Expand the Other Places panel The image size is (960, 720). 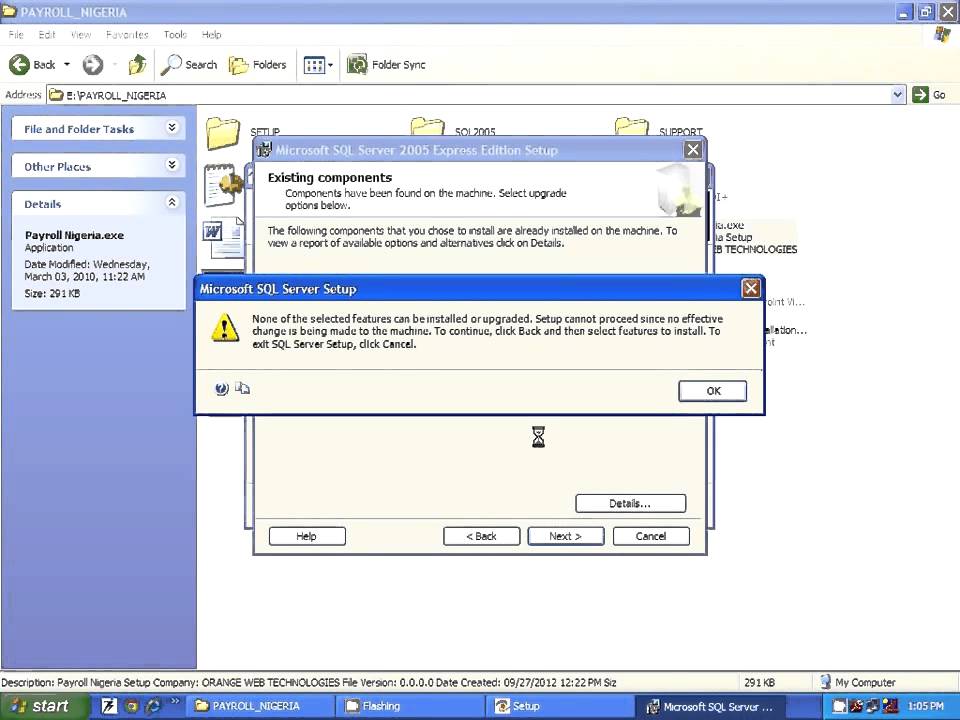point(172,165)
